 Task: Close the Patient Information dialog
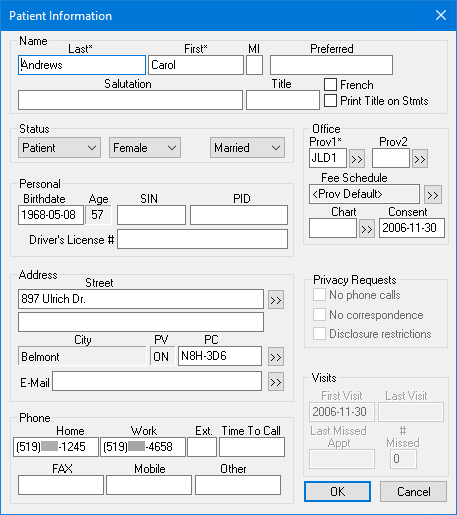441,15
